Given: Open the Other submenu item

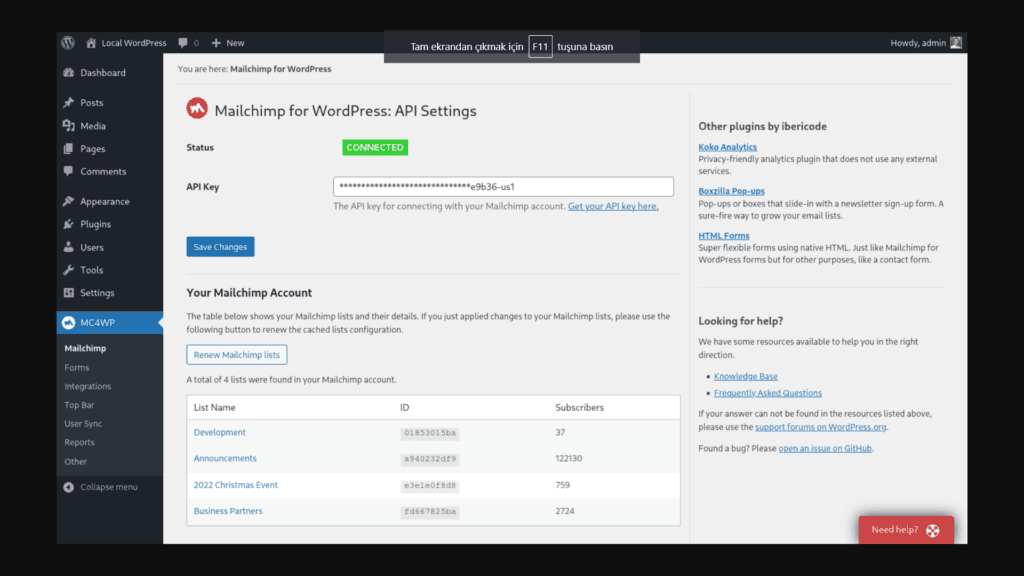Looking at the screenshot, I should 75,461.
